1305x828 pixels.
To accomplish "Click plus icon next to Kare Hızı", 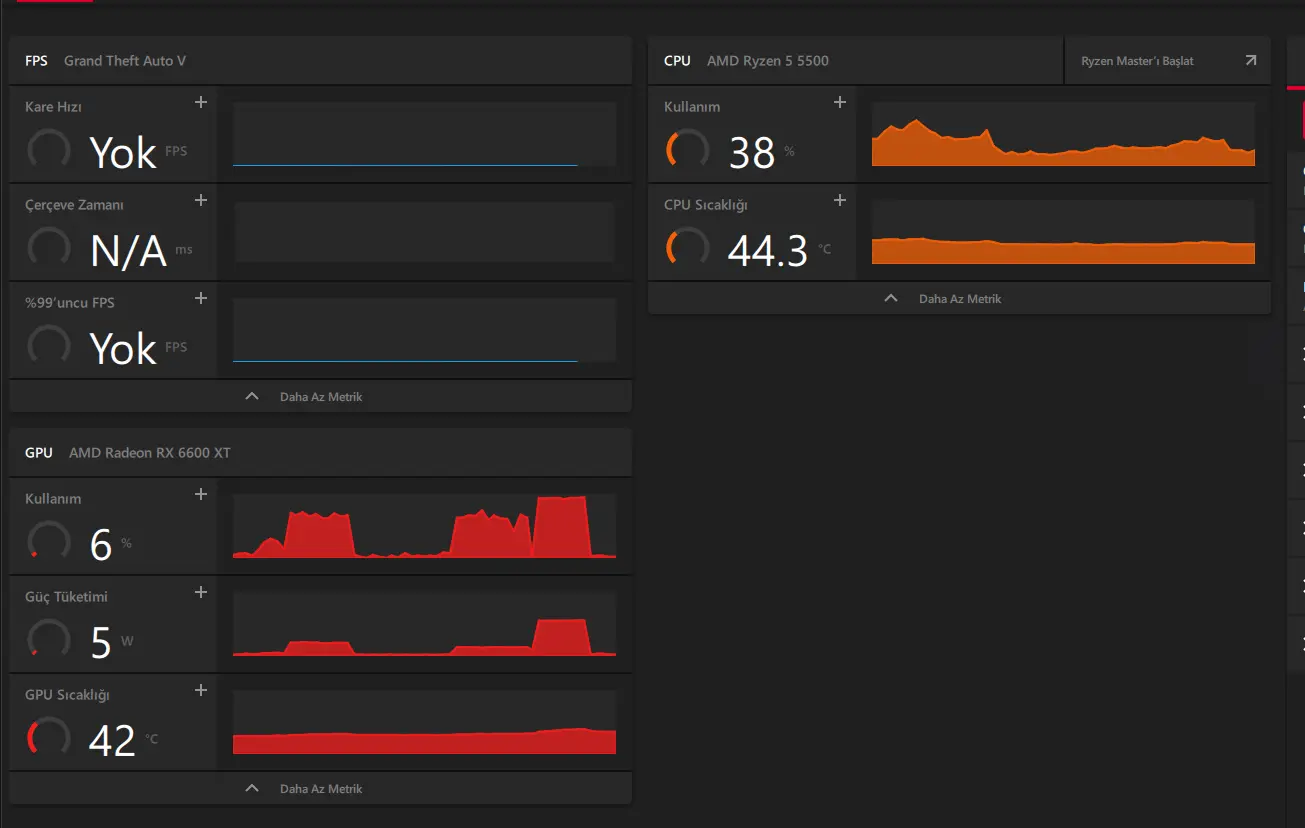I will click(x=201, y=102).
